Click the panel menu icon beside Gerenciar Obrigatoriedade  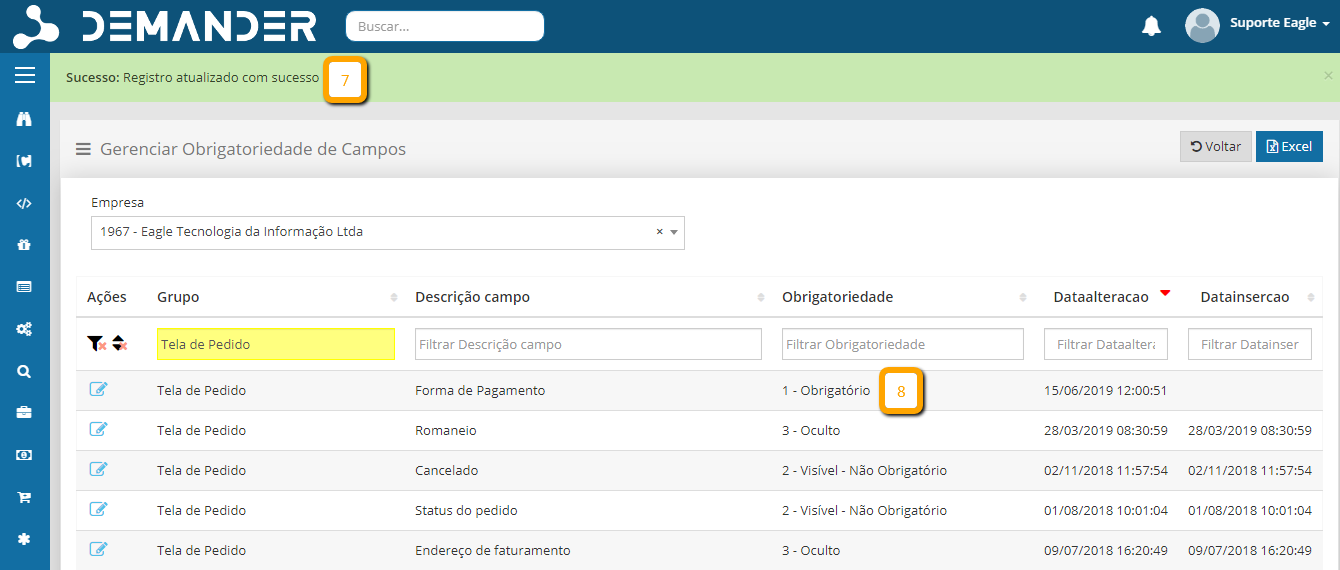coord(84,149)
